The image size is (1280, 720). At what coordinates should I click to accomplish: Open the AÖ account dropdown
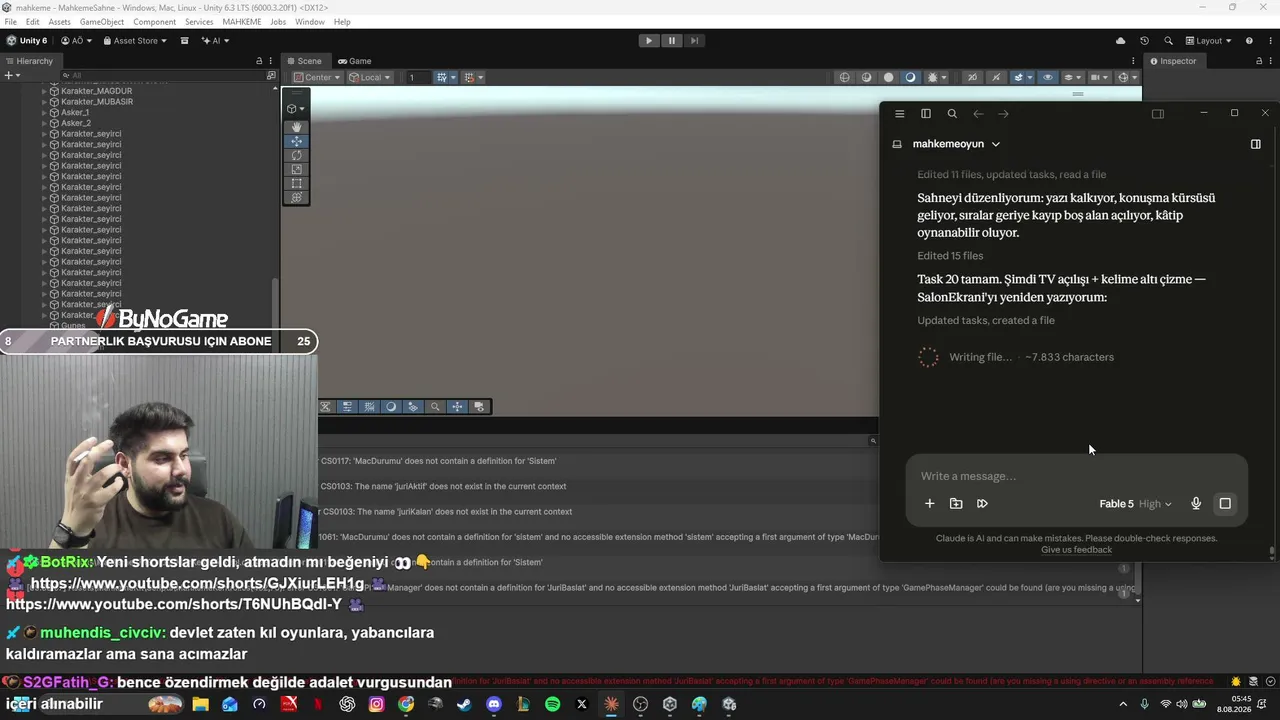click(x=76, y=41)
